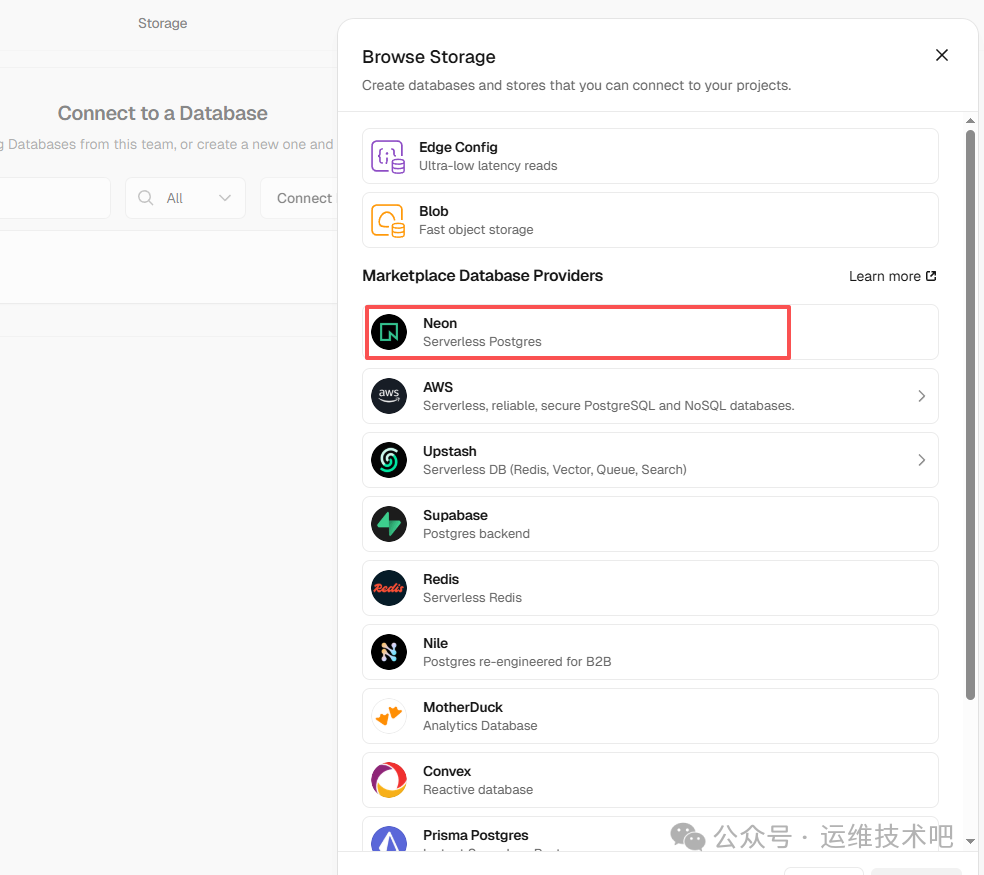Open the All filter dropdown
This screenshot has height=875, width=984.
click(x=185, y=198)
